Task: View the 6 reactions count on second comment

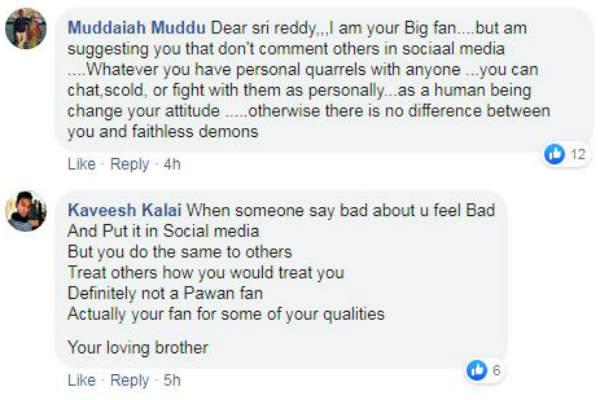Action: coord(497,370)
